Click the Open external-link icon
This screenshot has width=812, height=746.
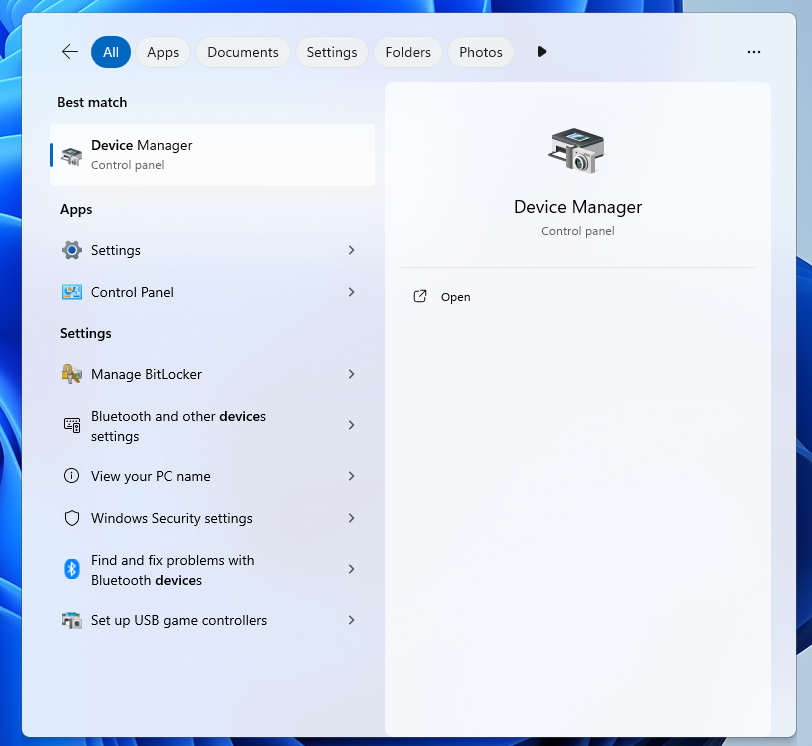(x=420, y=297)
